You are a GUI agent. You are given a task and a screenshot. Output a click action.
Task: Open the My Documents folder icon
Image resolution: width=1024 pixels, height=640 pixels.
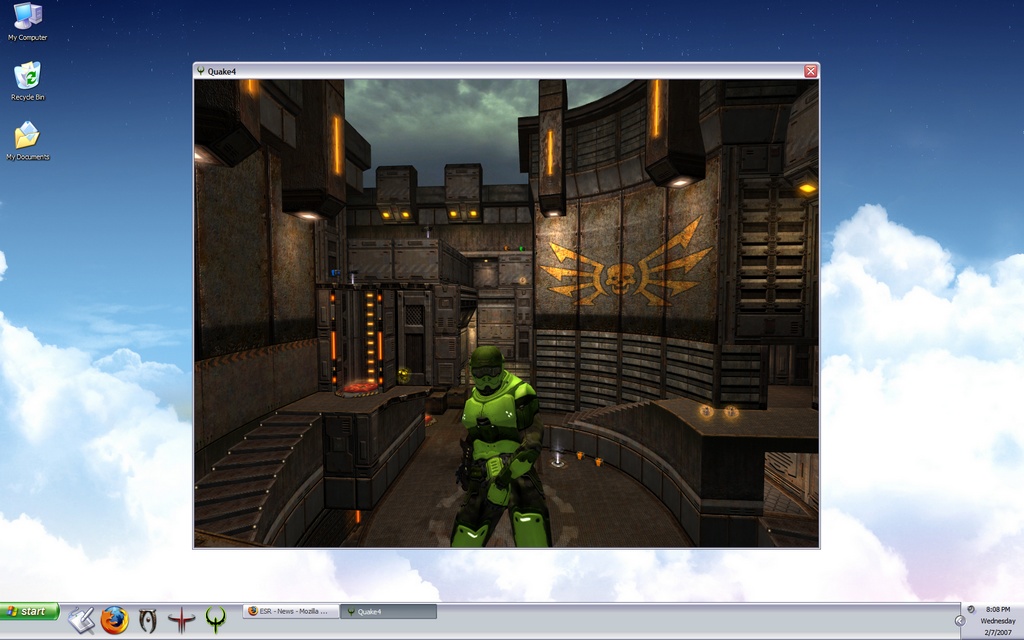(27, 137)
